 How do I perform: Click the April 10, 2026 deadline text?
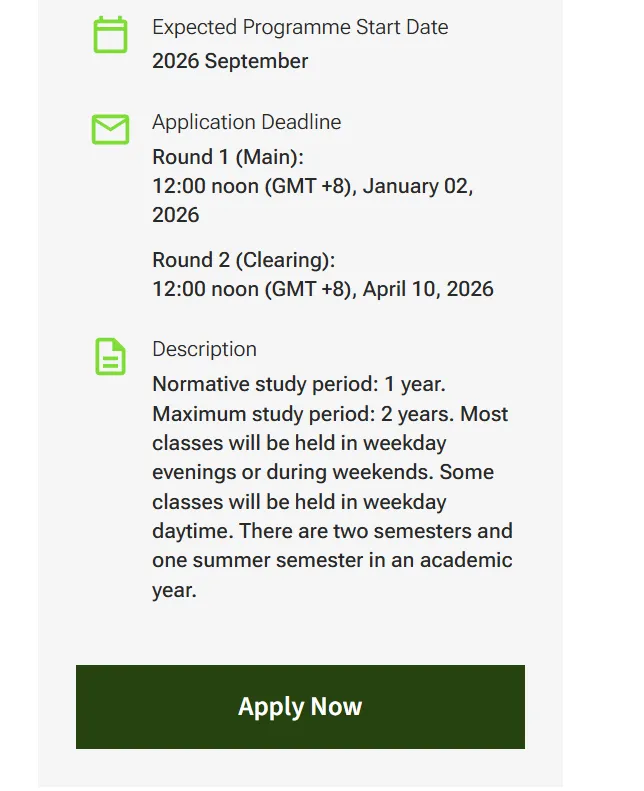pyautogui.click(x=428, y=289)
